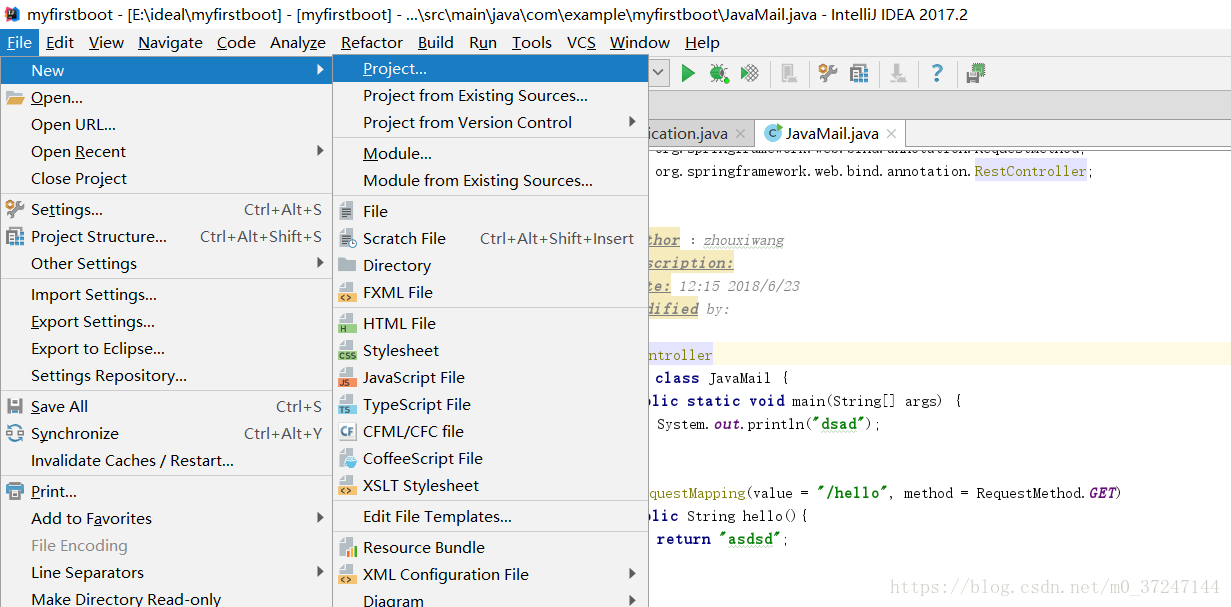Expand Add to Favorites submenu

(320, 518)
